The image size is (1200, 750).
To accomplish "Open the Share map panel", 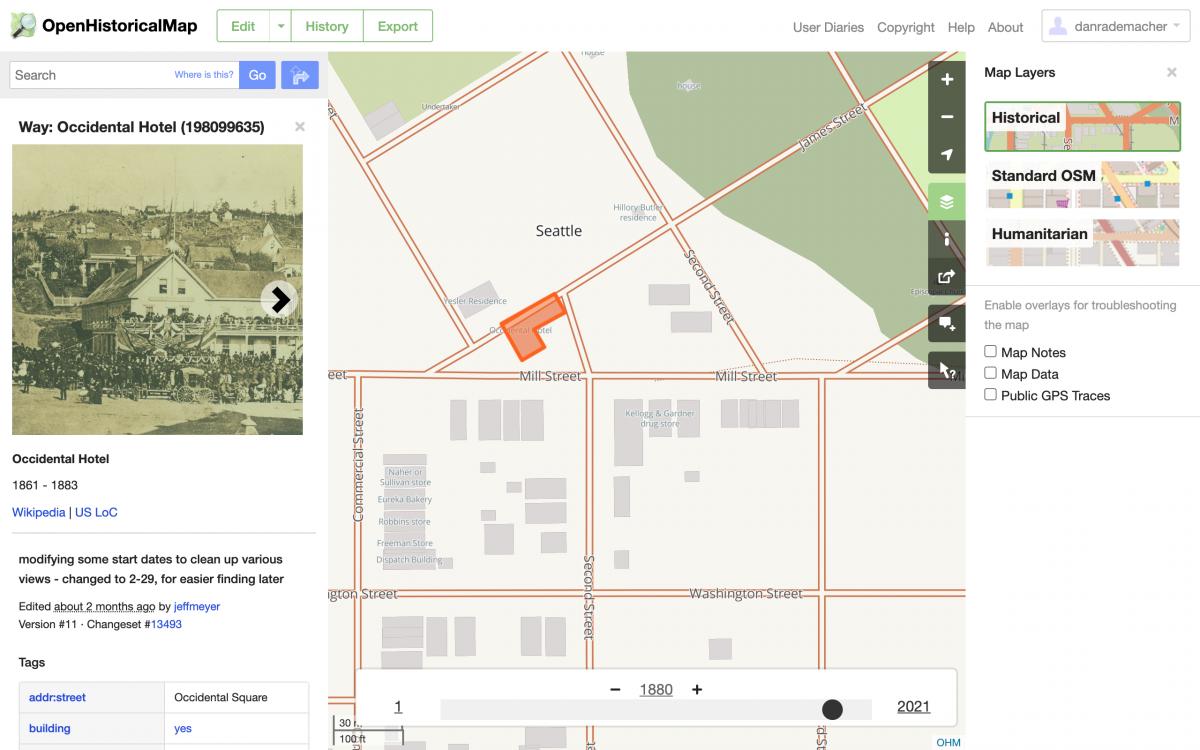I will 947,277.
